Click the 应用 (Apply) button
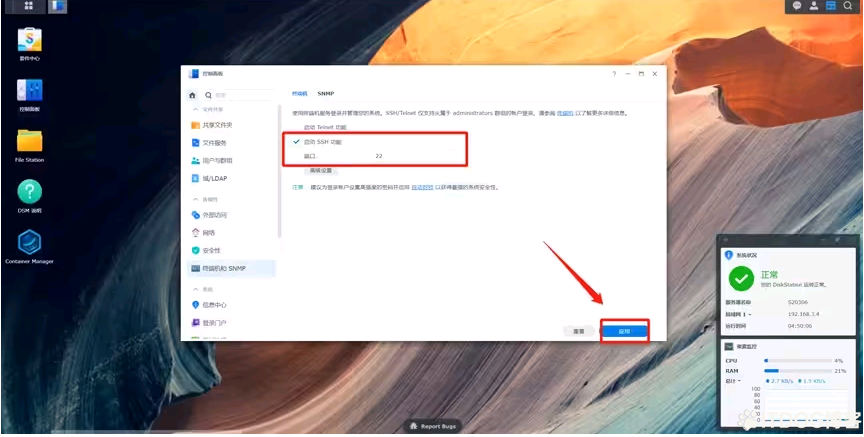Screen dimensions: 864x437 pos(624,332)
